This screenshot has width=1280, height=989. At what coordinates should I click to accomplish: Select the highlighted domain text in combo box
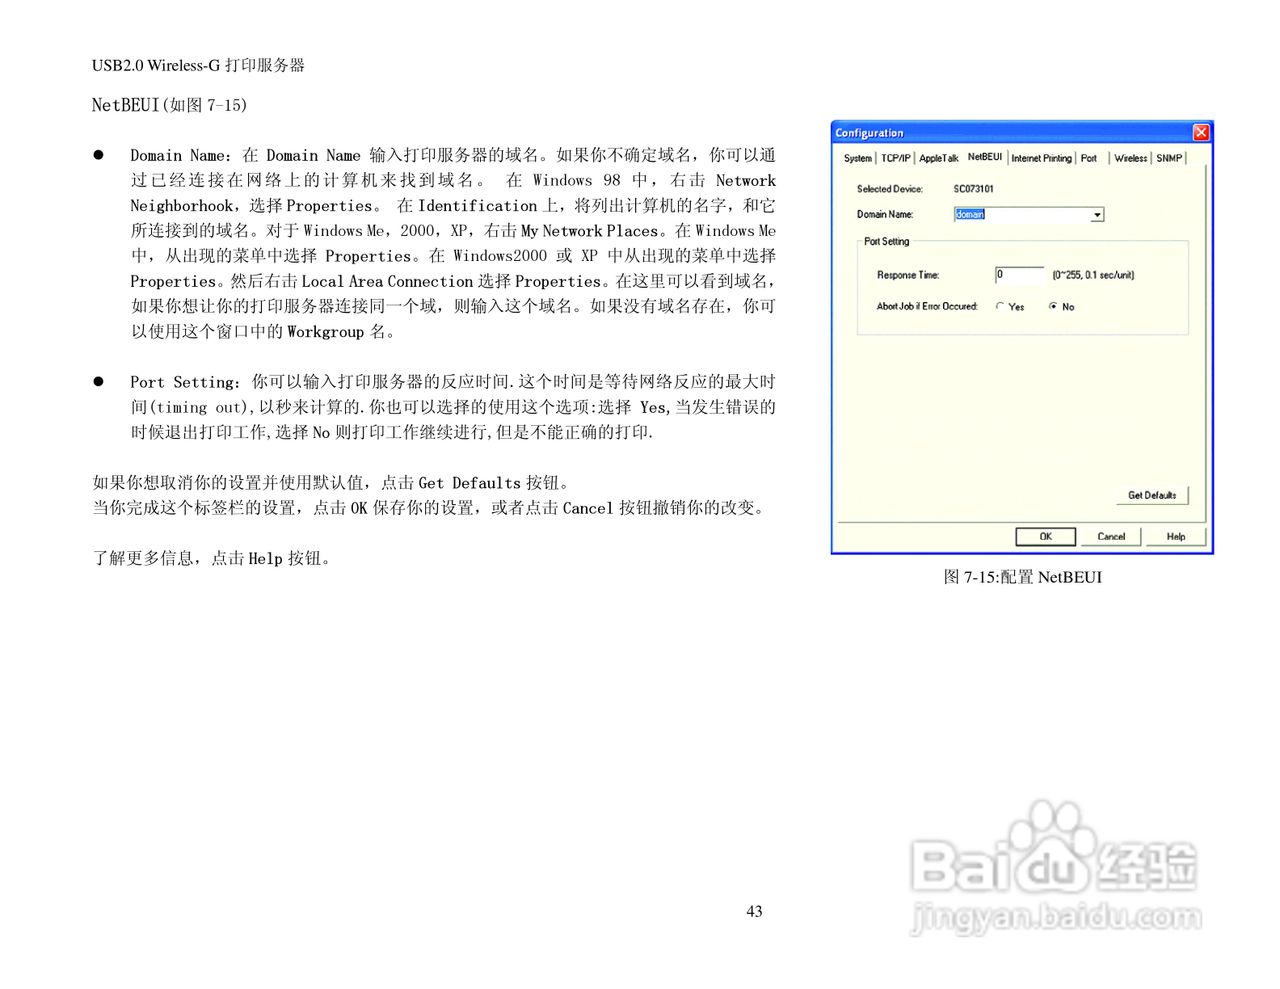point(969,214)
